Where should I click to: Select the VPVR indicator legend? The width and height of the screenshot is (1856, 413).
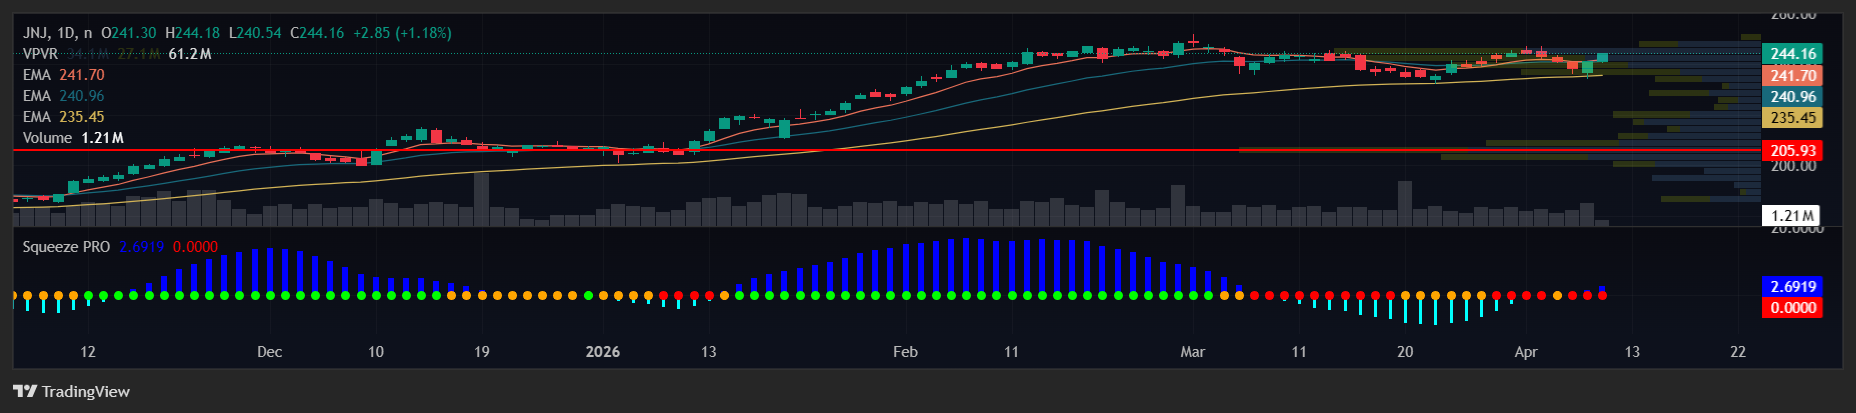(41, 54)
